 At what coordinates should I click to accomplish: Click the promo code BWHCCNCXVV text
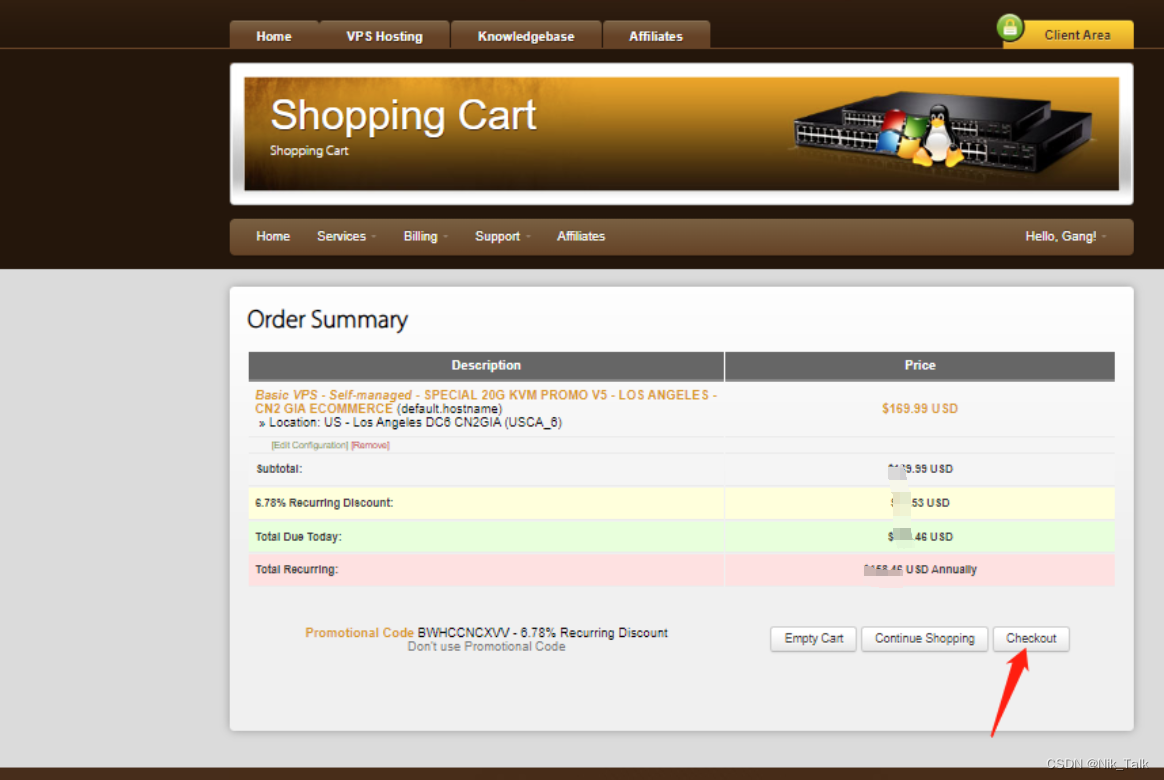coord(463,632)
